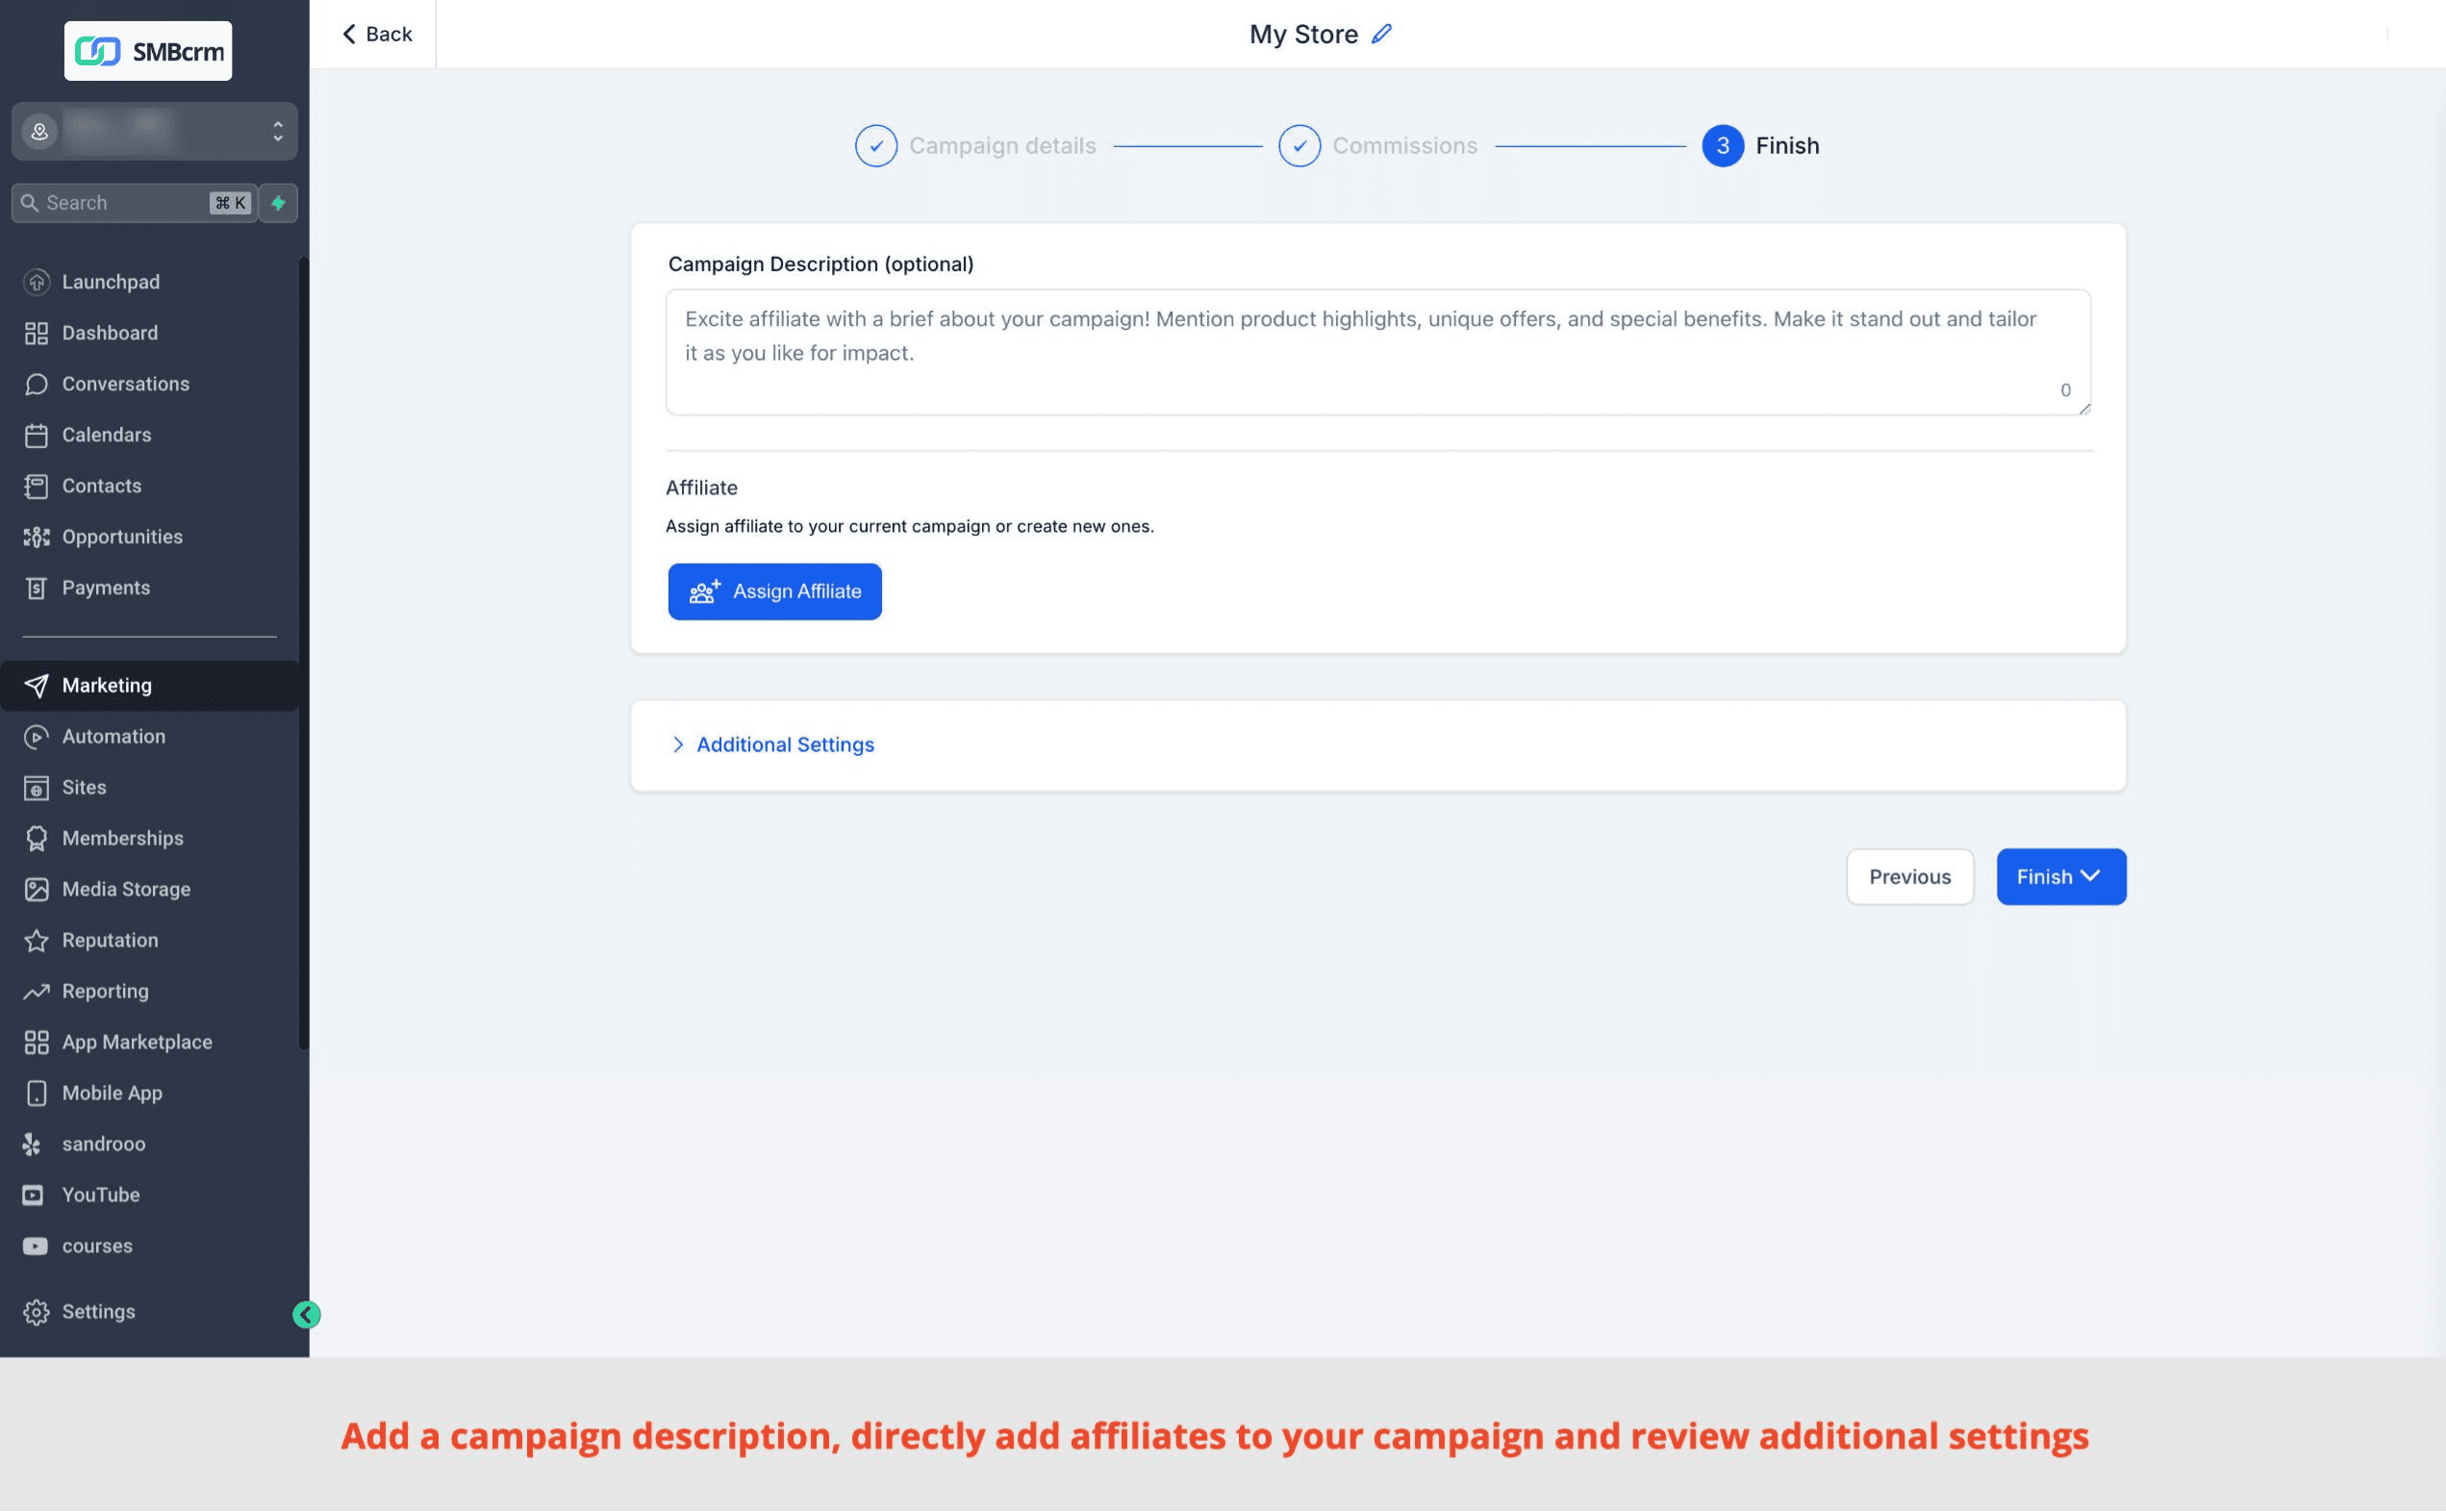
Task: Collapse sidebar with green arrow button
Action: pos(307,1316)
